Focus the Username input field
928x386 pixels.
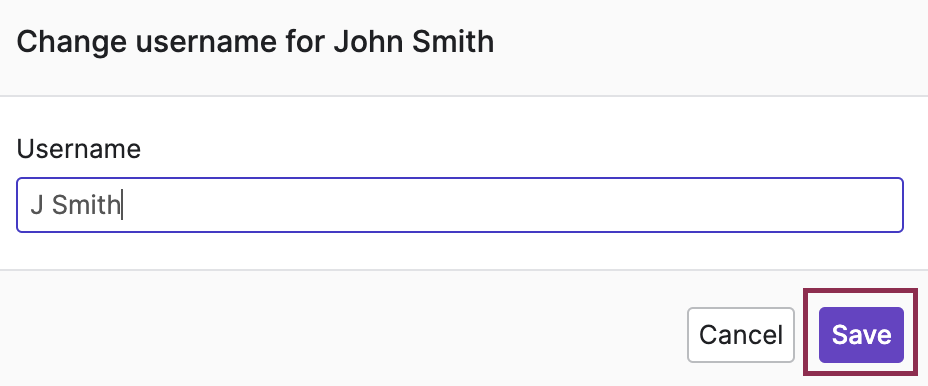pos(460,205)
